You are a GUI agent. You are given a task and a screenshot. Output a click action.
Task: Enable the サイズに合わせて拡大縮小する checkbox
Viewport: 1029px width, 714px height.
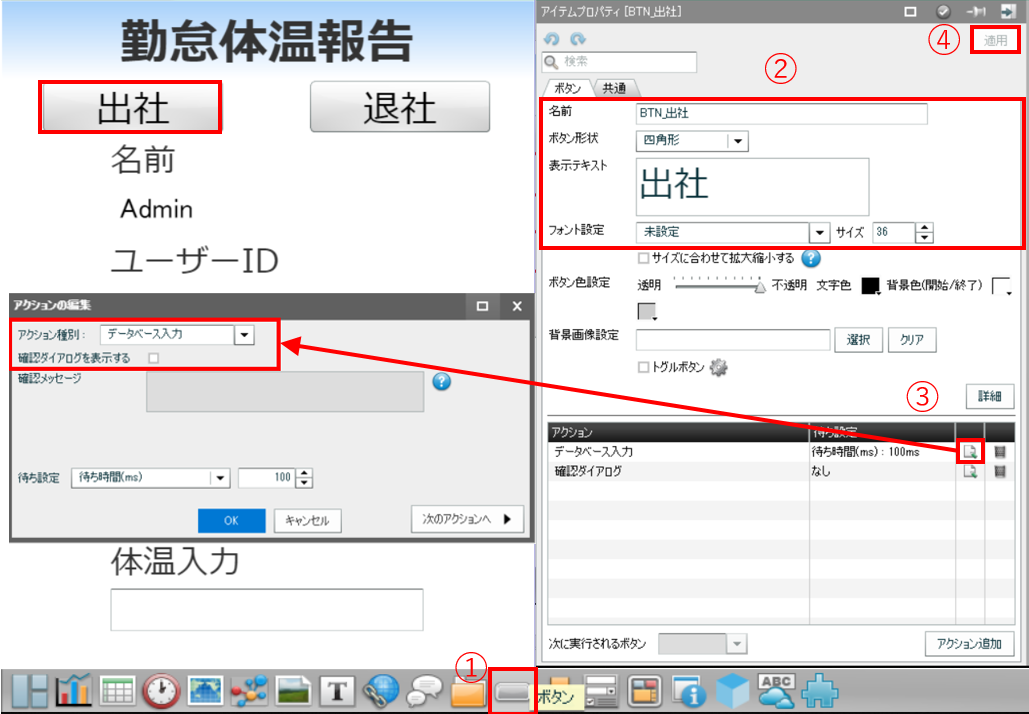tap(643, 259)
